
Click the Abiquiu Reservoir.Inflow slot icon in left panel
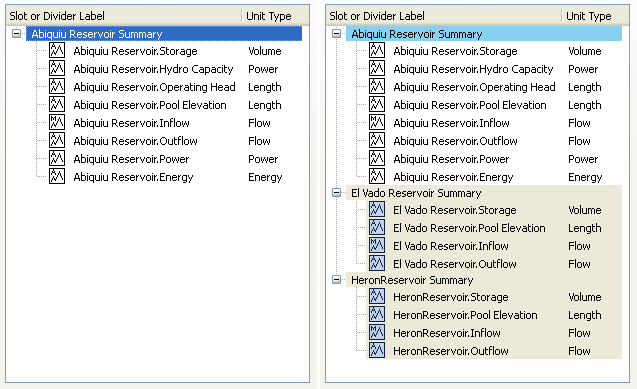tap(57, 122)
